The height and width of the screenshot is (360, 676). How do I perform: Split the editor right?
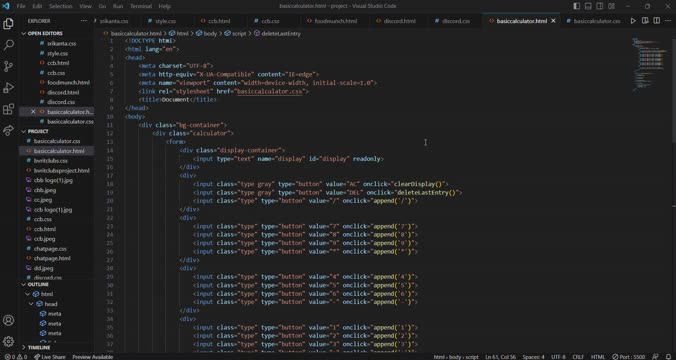coord(657,21)
